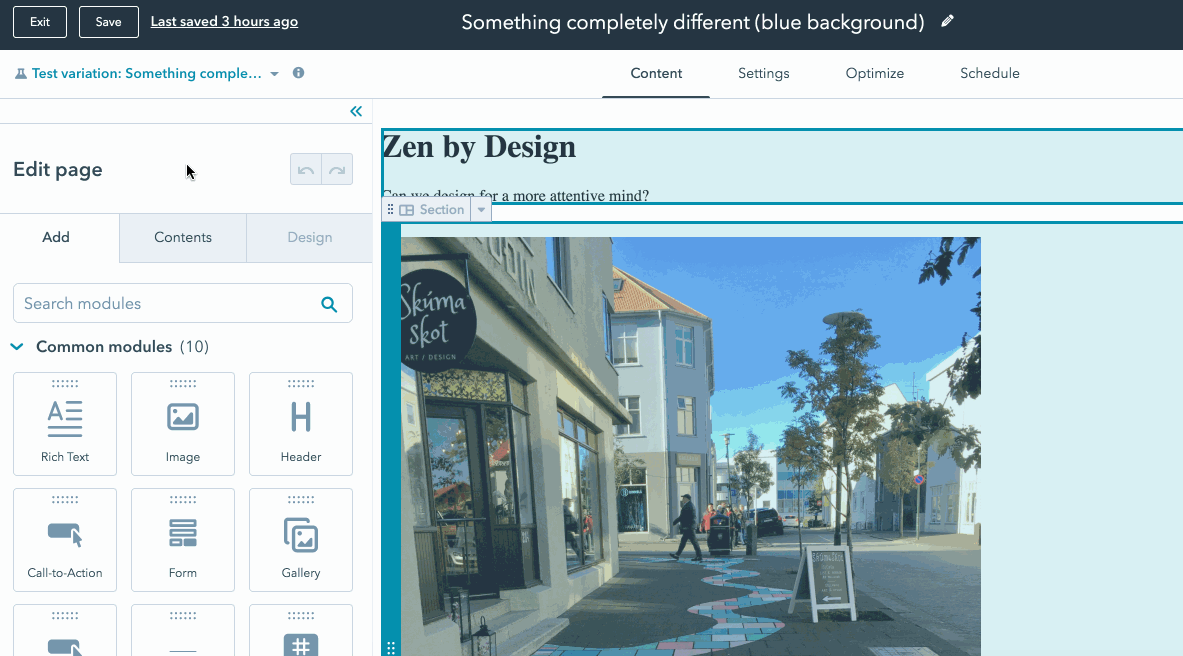Open the Optimize tab
Viewport: 1183px width, 656px height.
(874, 73)
